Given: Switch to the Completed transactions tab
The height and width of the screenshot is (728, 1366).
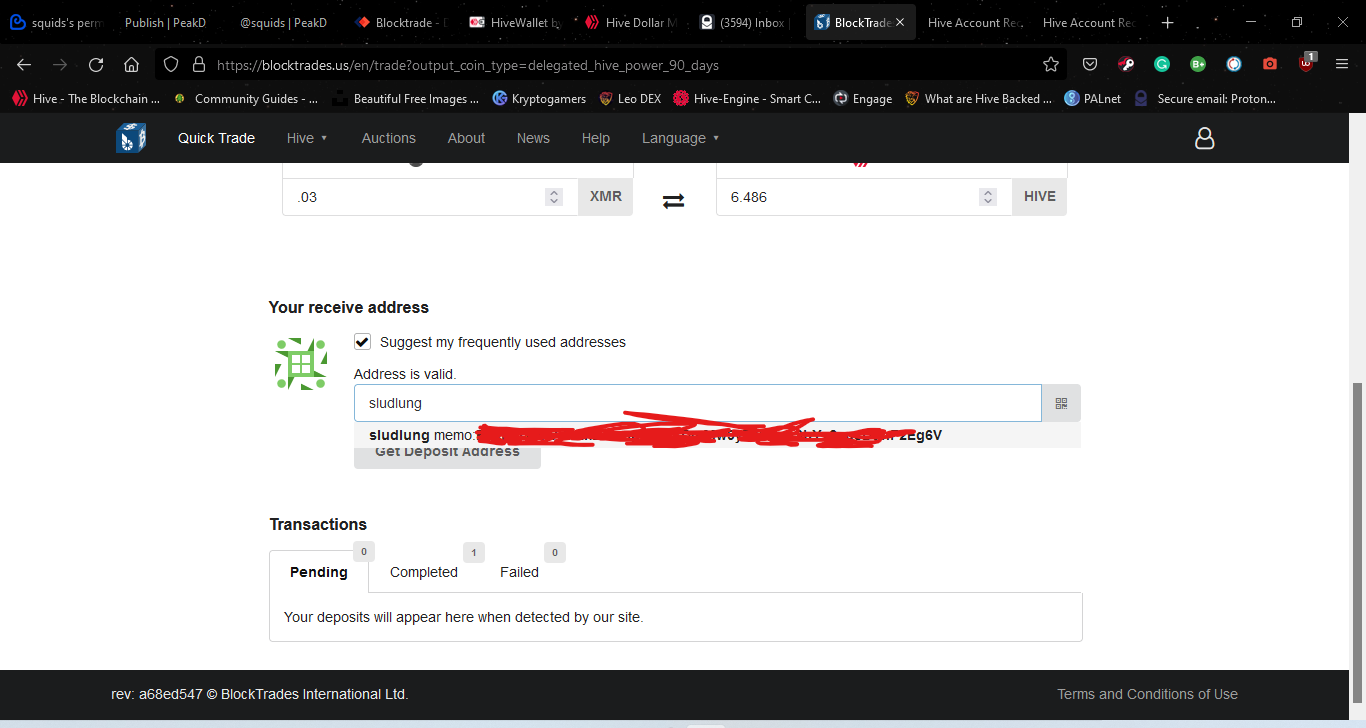Looking at the screenshot, I should click(424, 572).
